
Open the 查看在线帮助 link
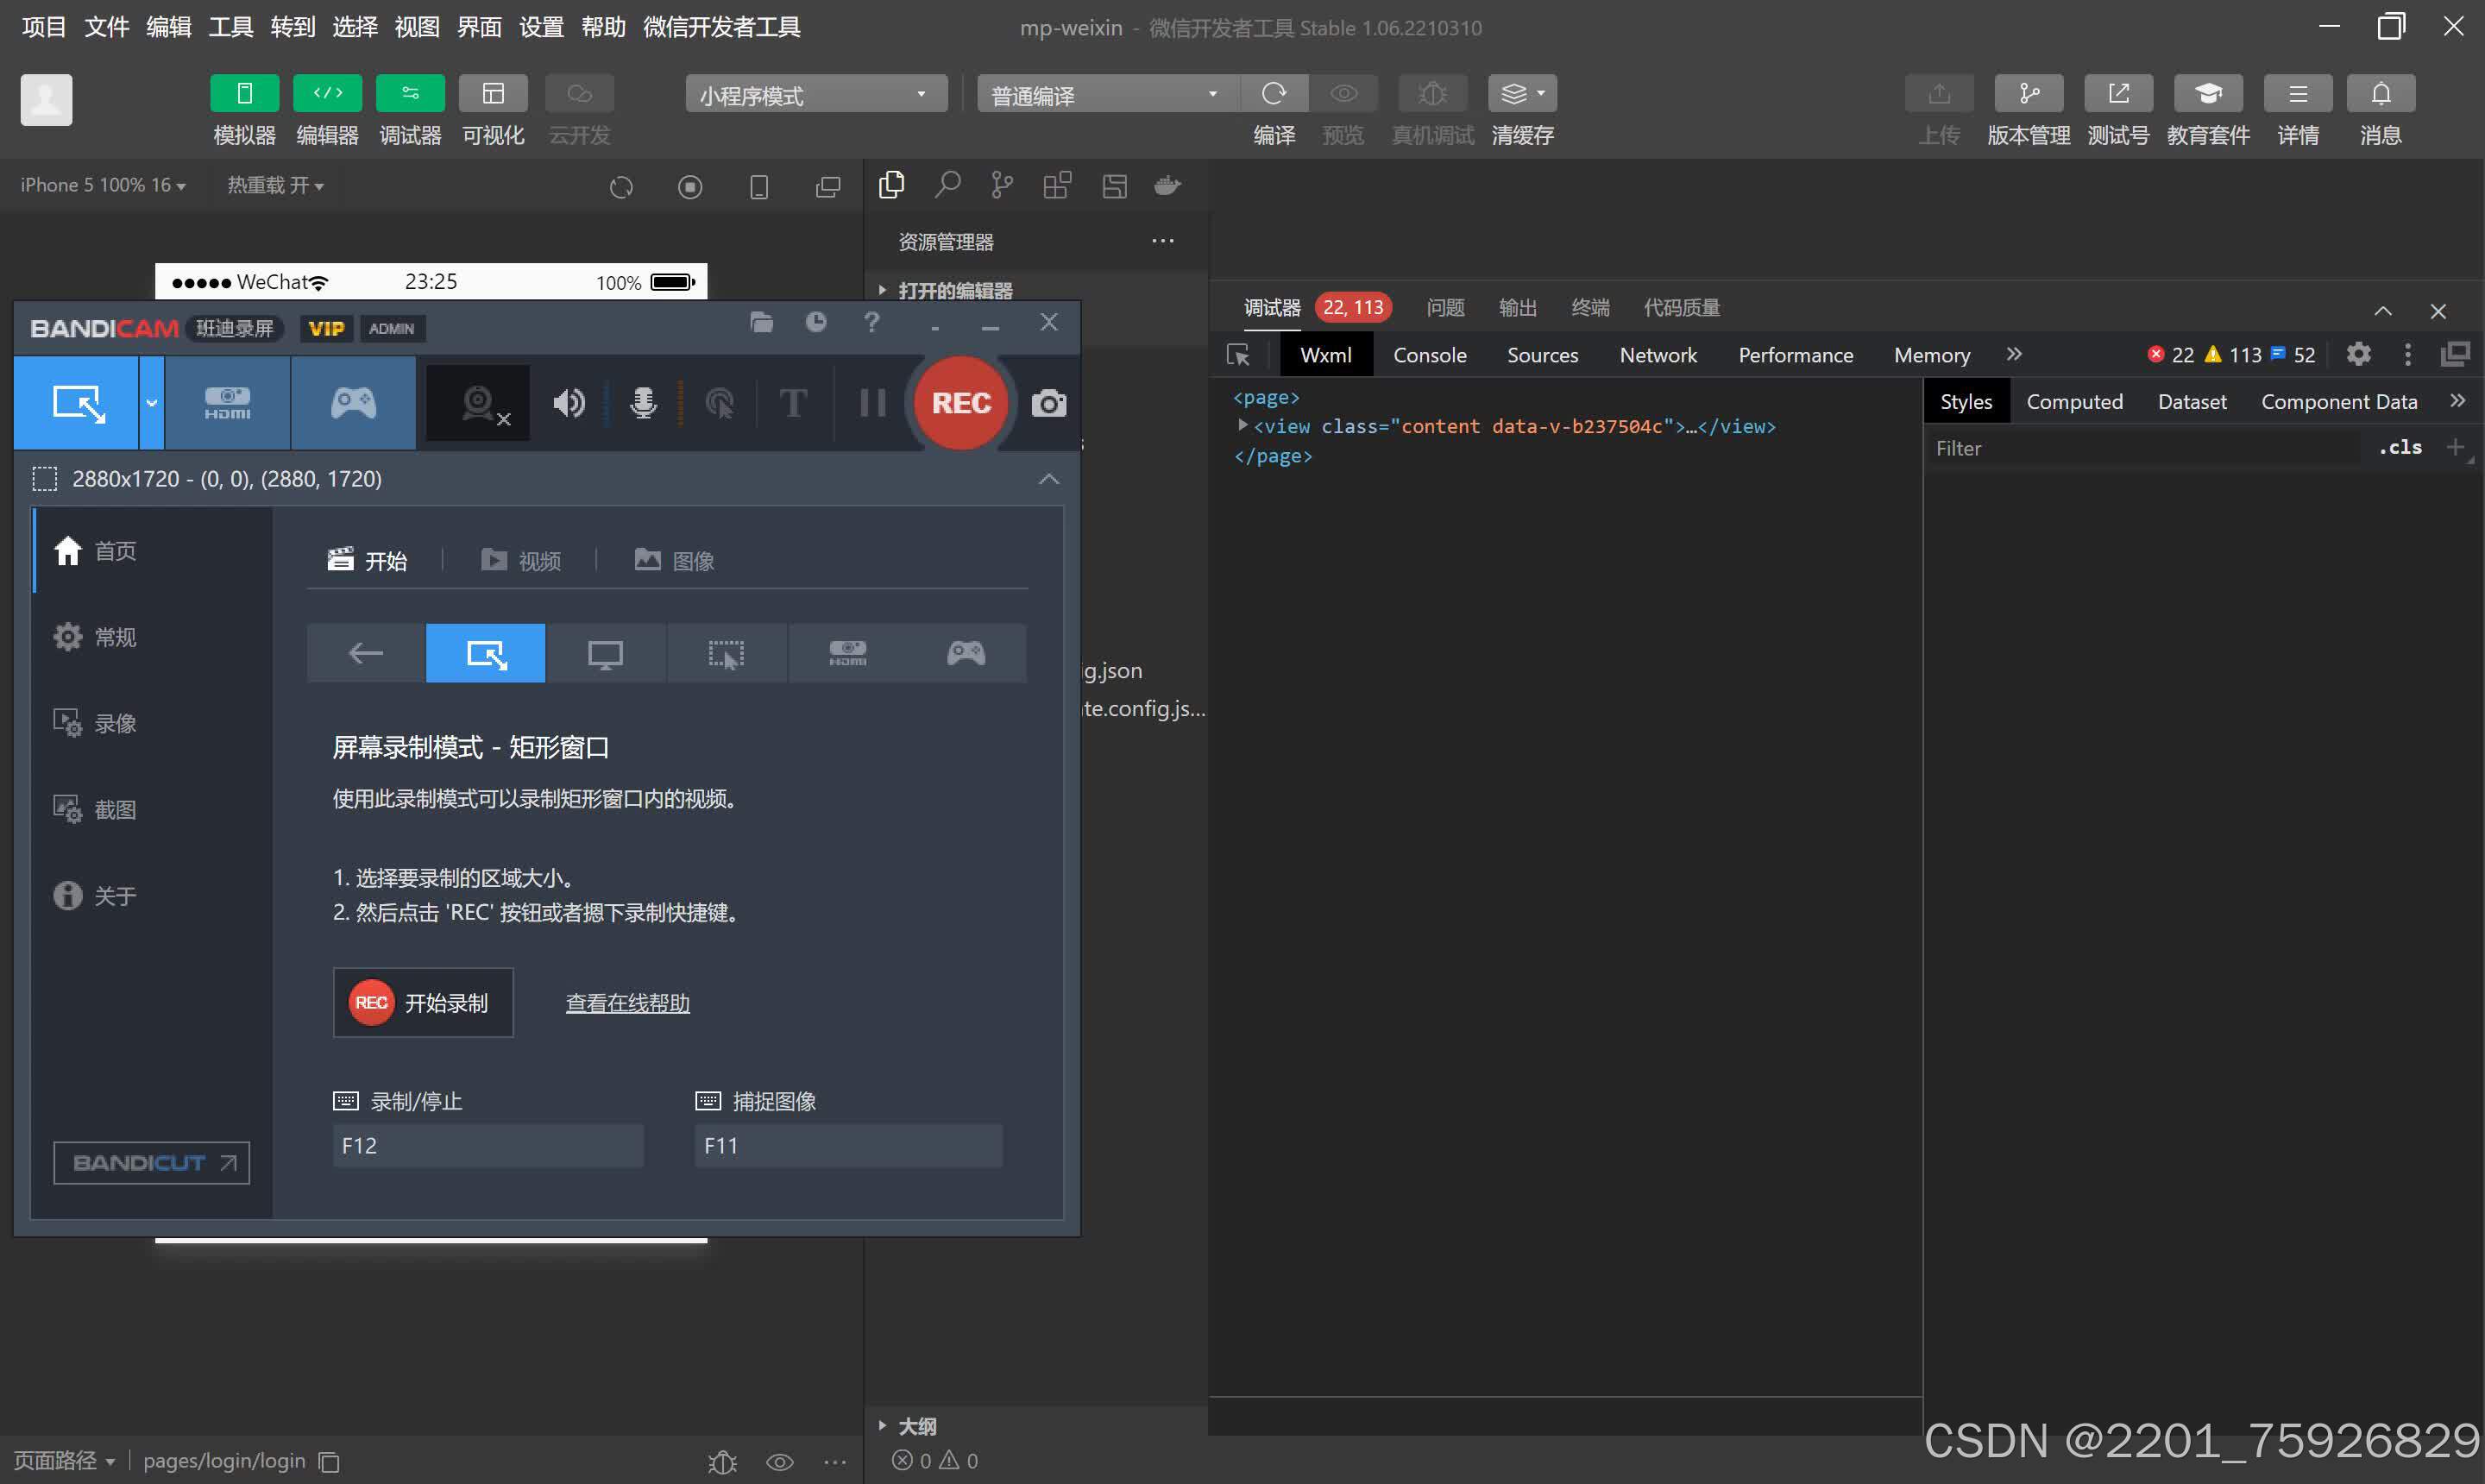tap(627, 1003)
